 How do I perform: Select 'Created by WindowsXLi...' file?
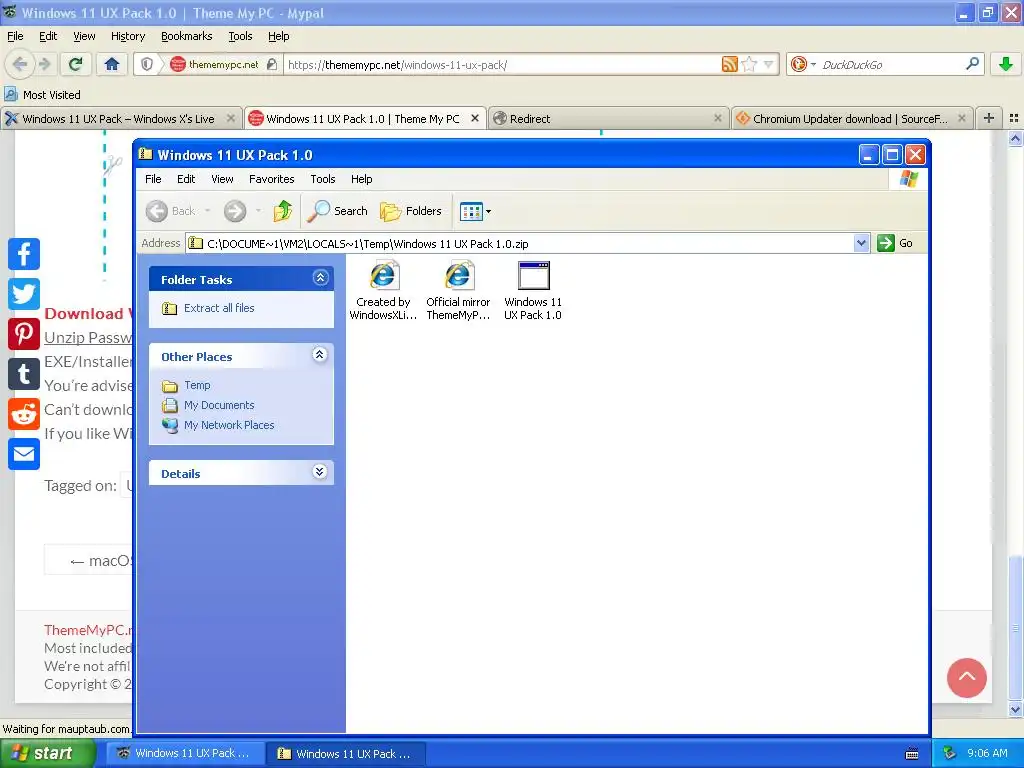click(383, 291)
